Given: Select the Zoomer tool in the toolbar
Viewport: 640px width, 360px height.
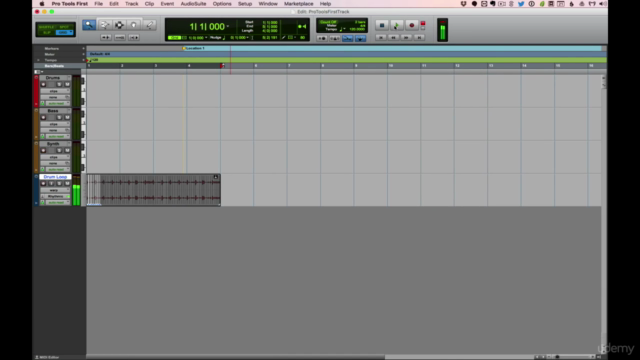Looking at the screenshot, I should pyautogui.click(x=89, y=25).
